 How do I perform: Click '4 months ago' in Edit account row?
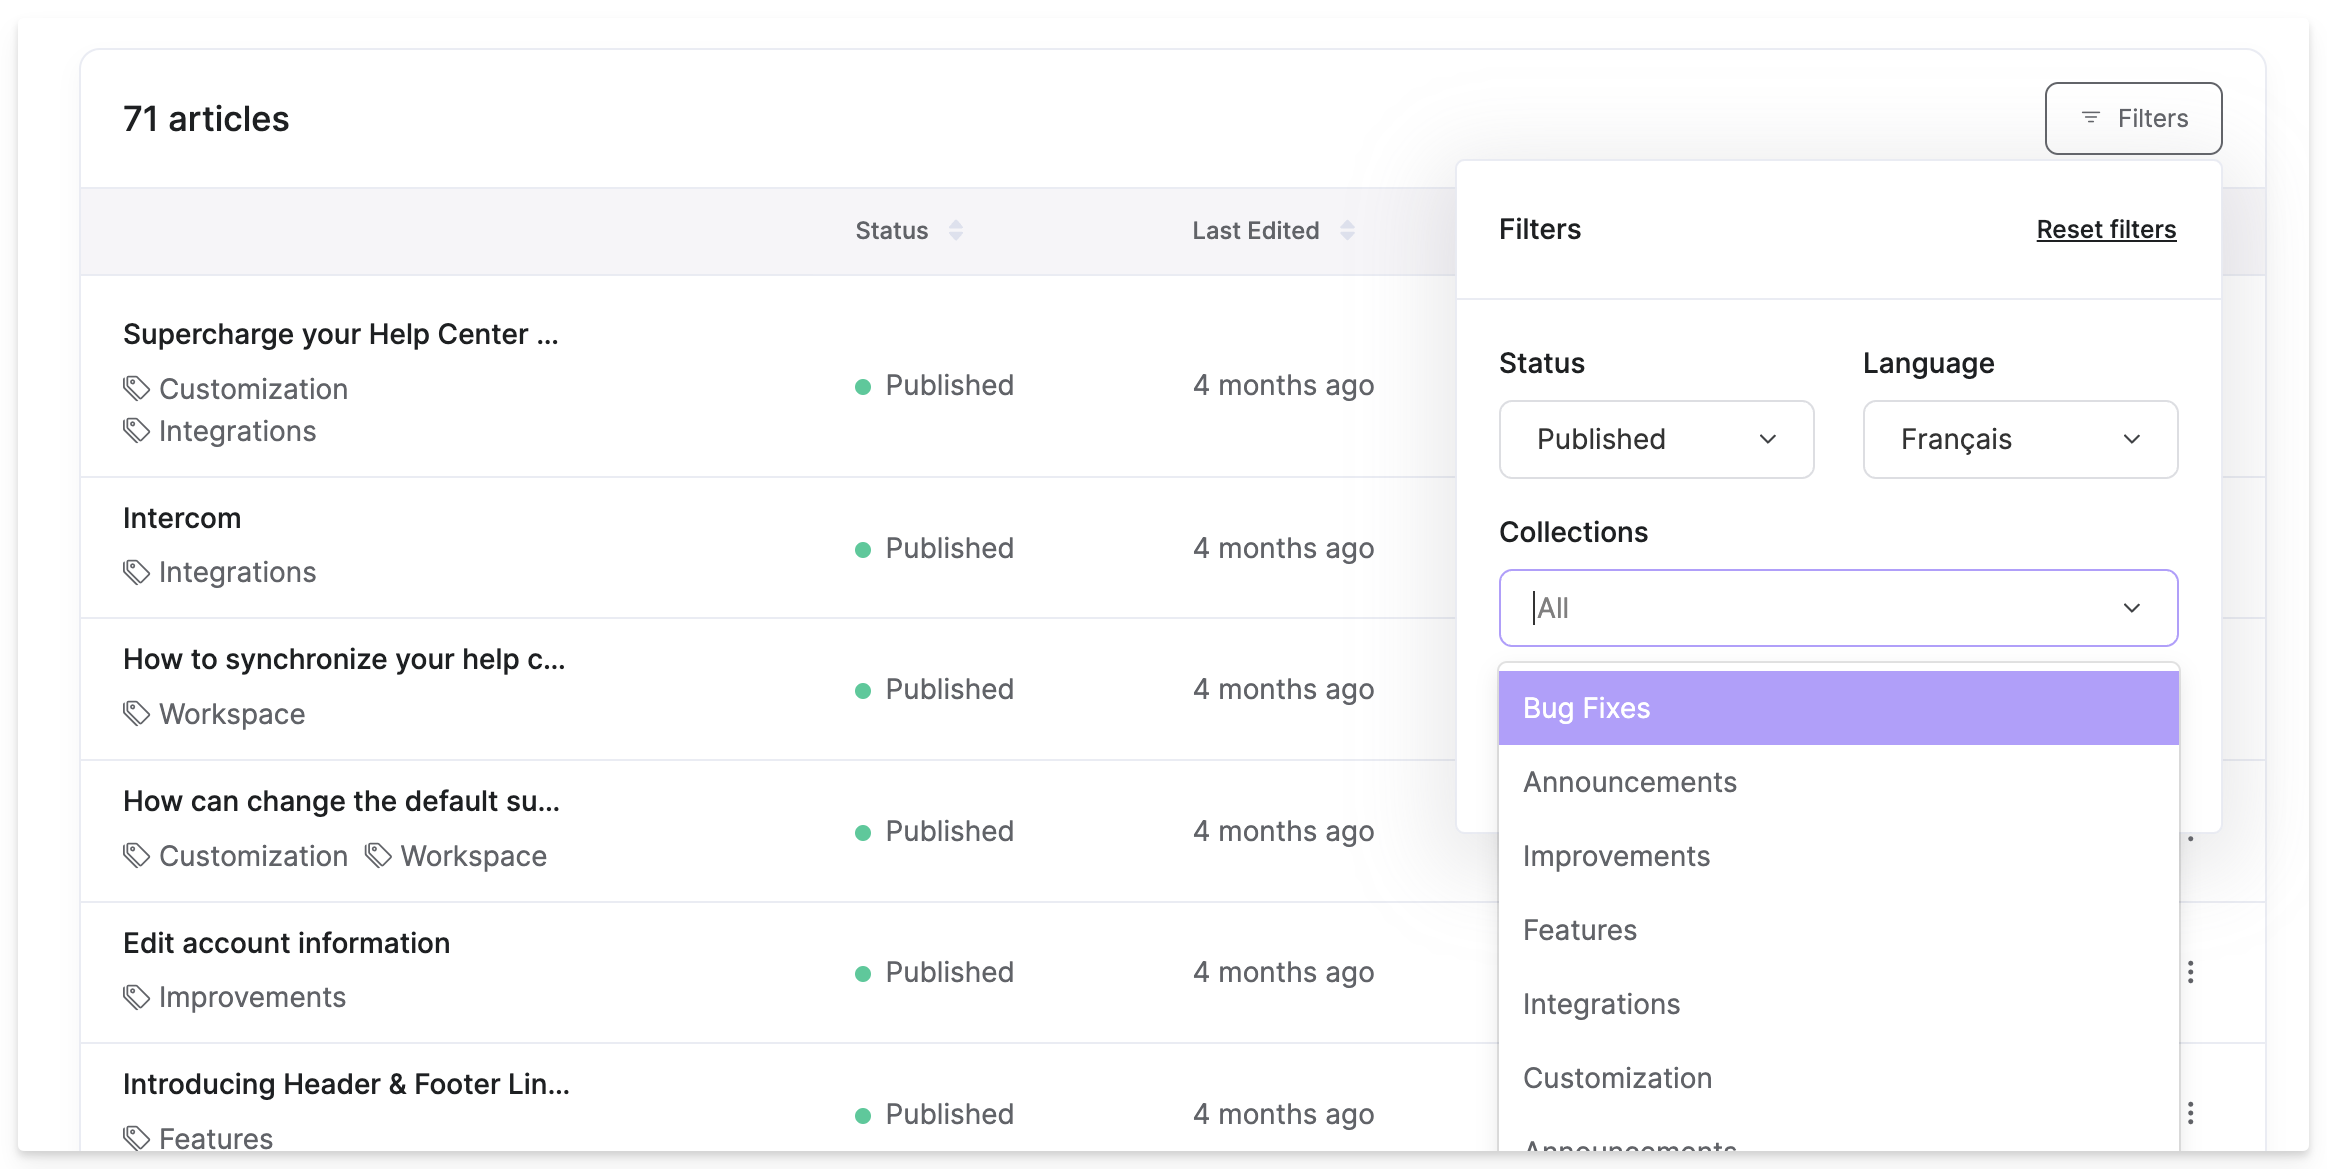pyautogui.click(x=1283, y=972)
